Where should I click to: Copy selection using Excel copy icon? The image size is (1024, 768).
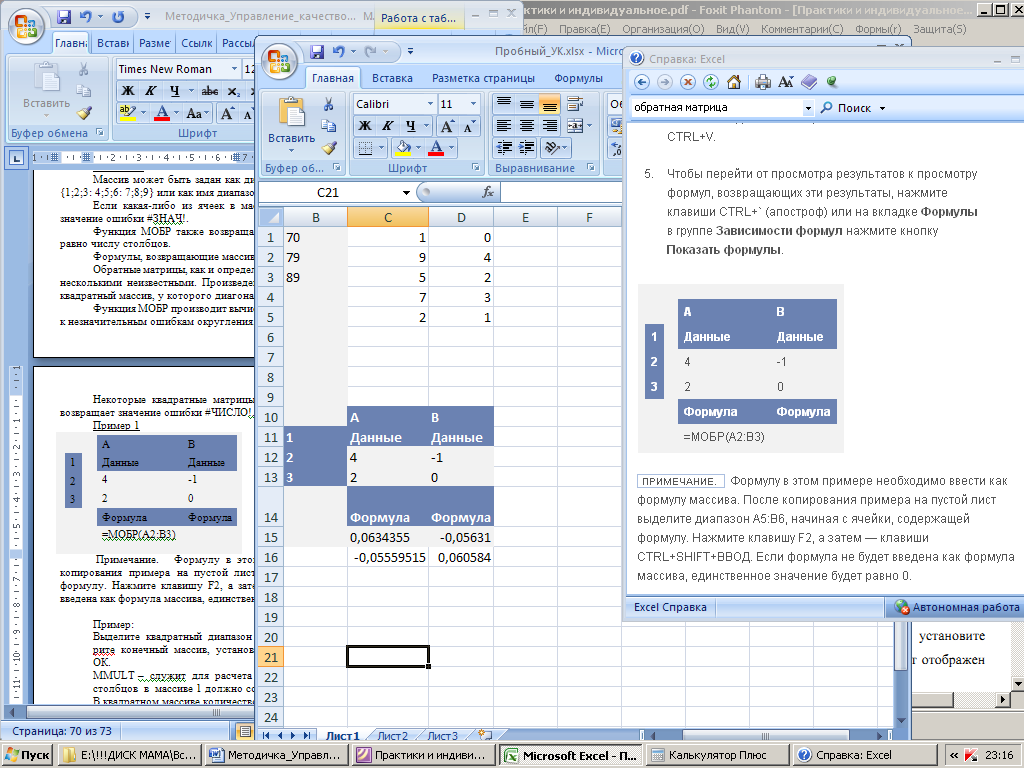(328, 126)
